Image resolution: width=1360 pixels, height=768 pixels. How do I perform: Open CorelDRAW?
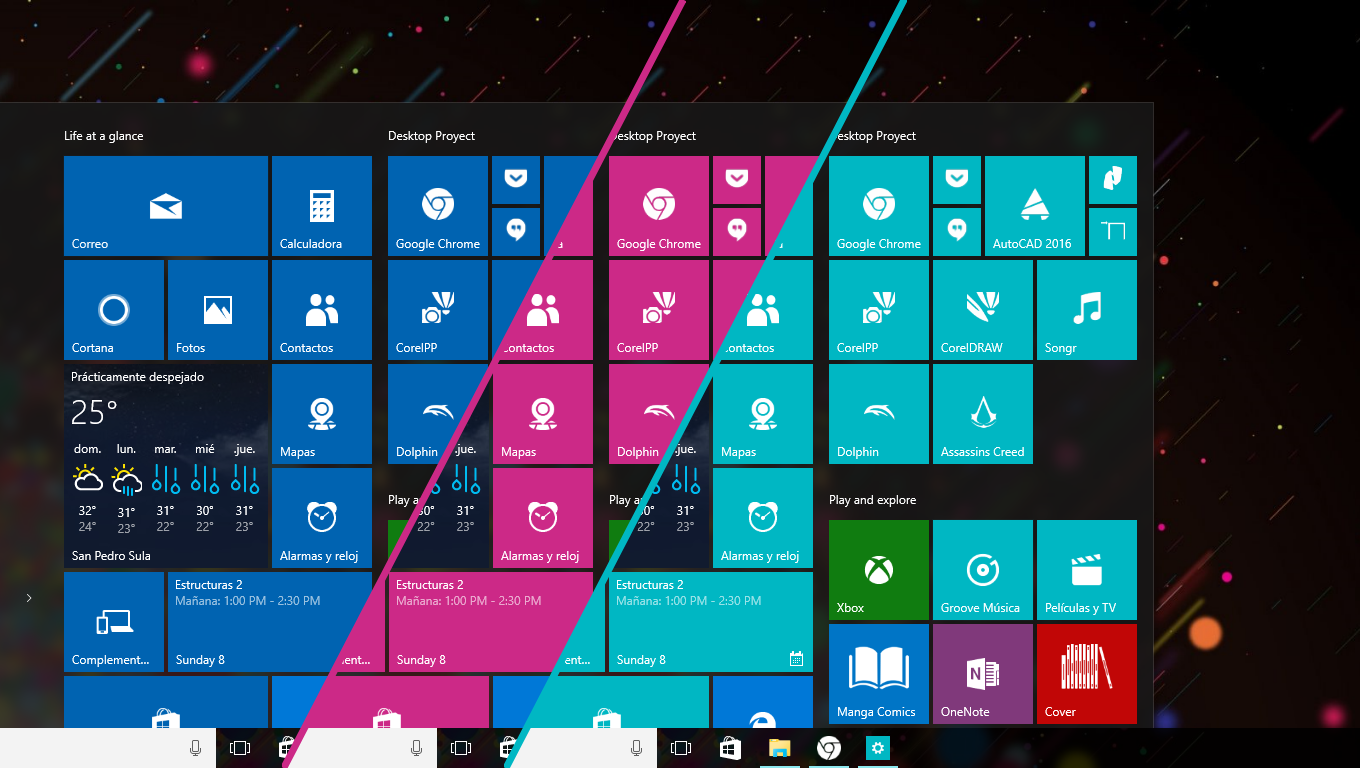coord(982,309)
